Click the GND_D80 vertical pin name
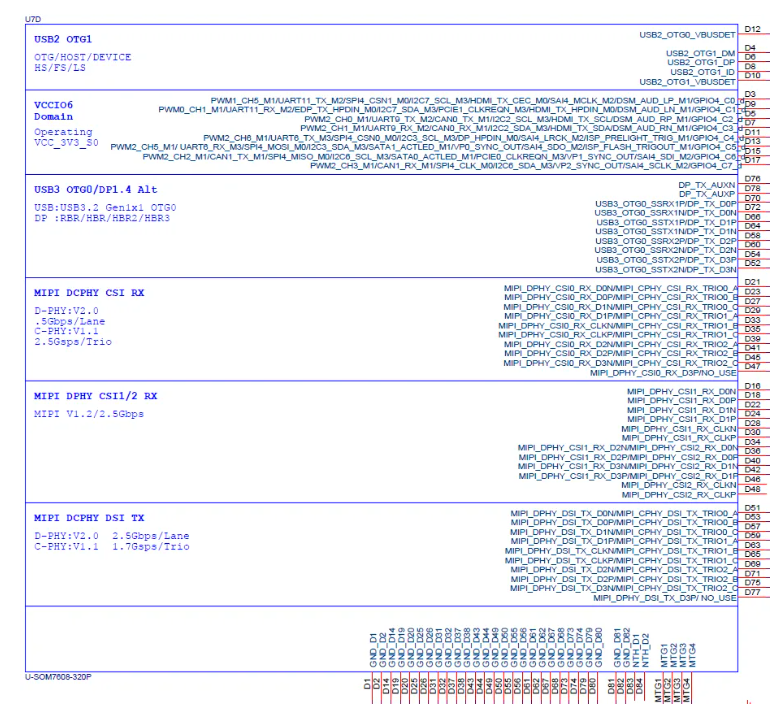Image resolution: width=784 pixels, height=705 pixels. click(598, 648)
